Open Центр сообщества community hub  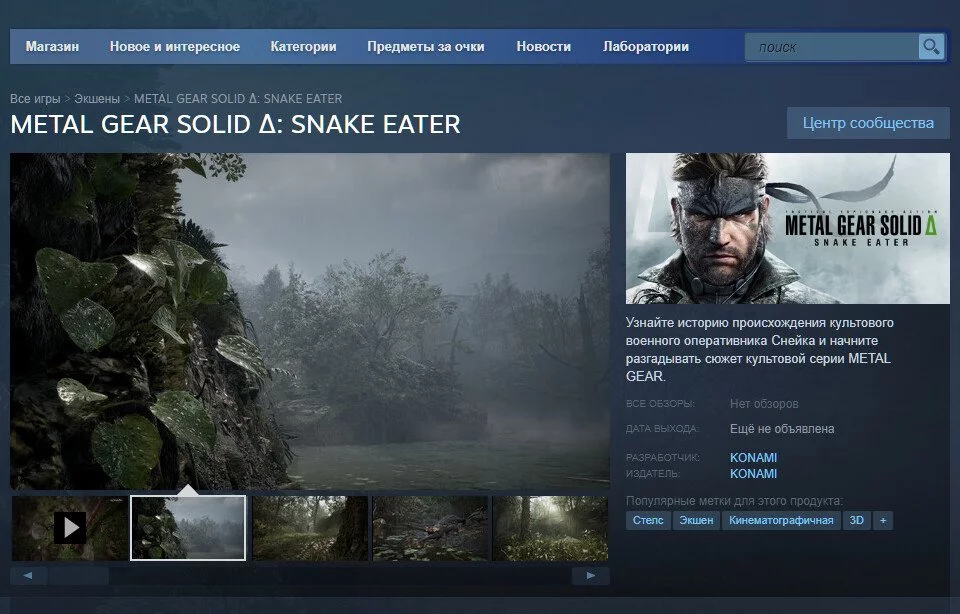coord(868,123)
